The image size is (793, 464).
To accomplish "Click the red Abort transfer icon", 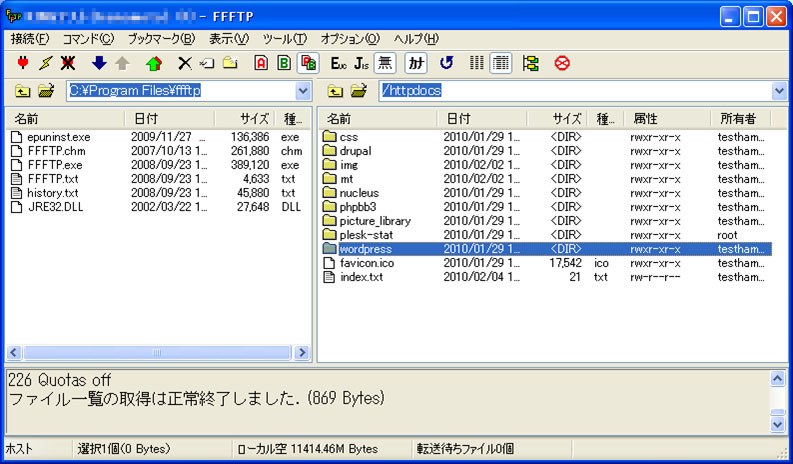I will pyautogui.click(x=562, y=63).
